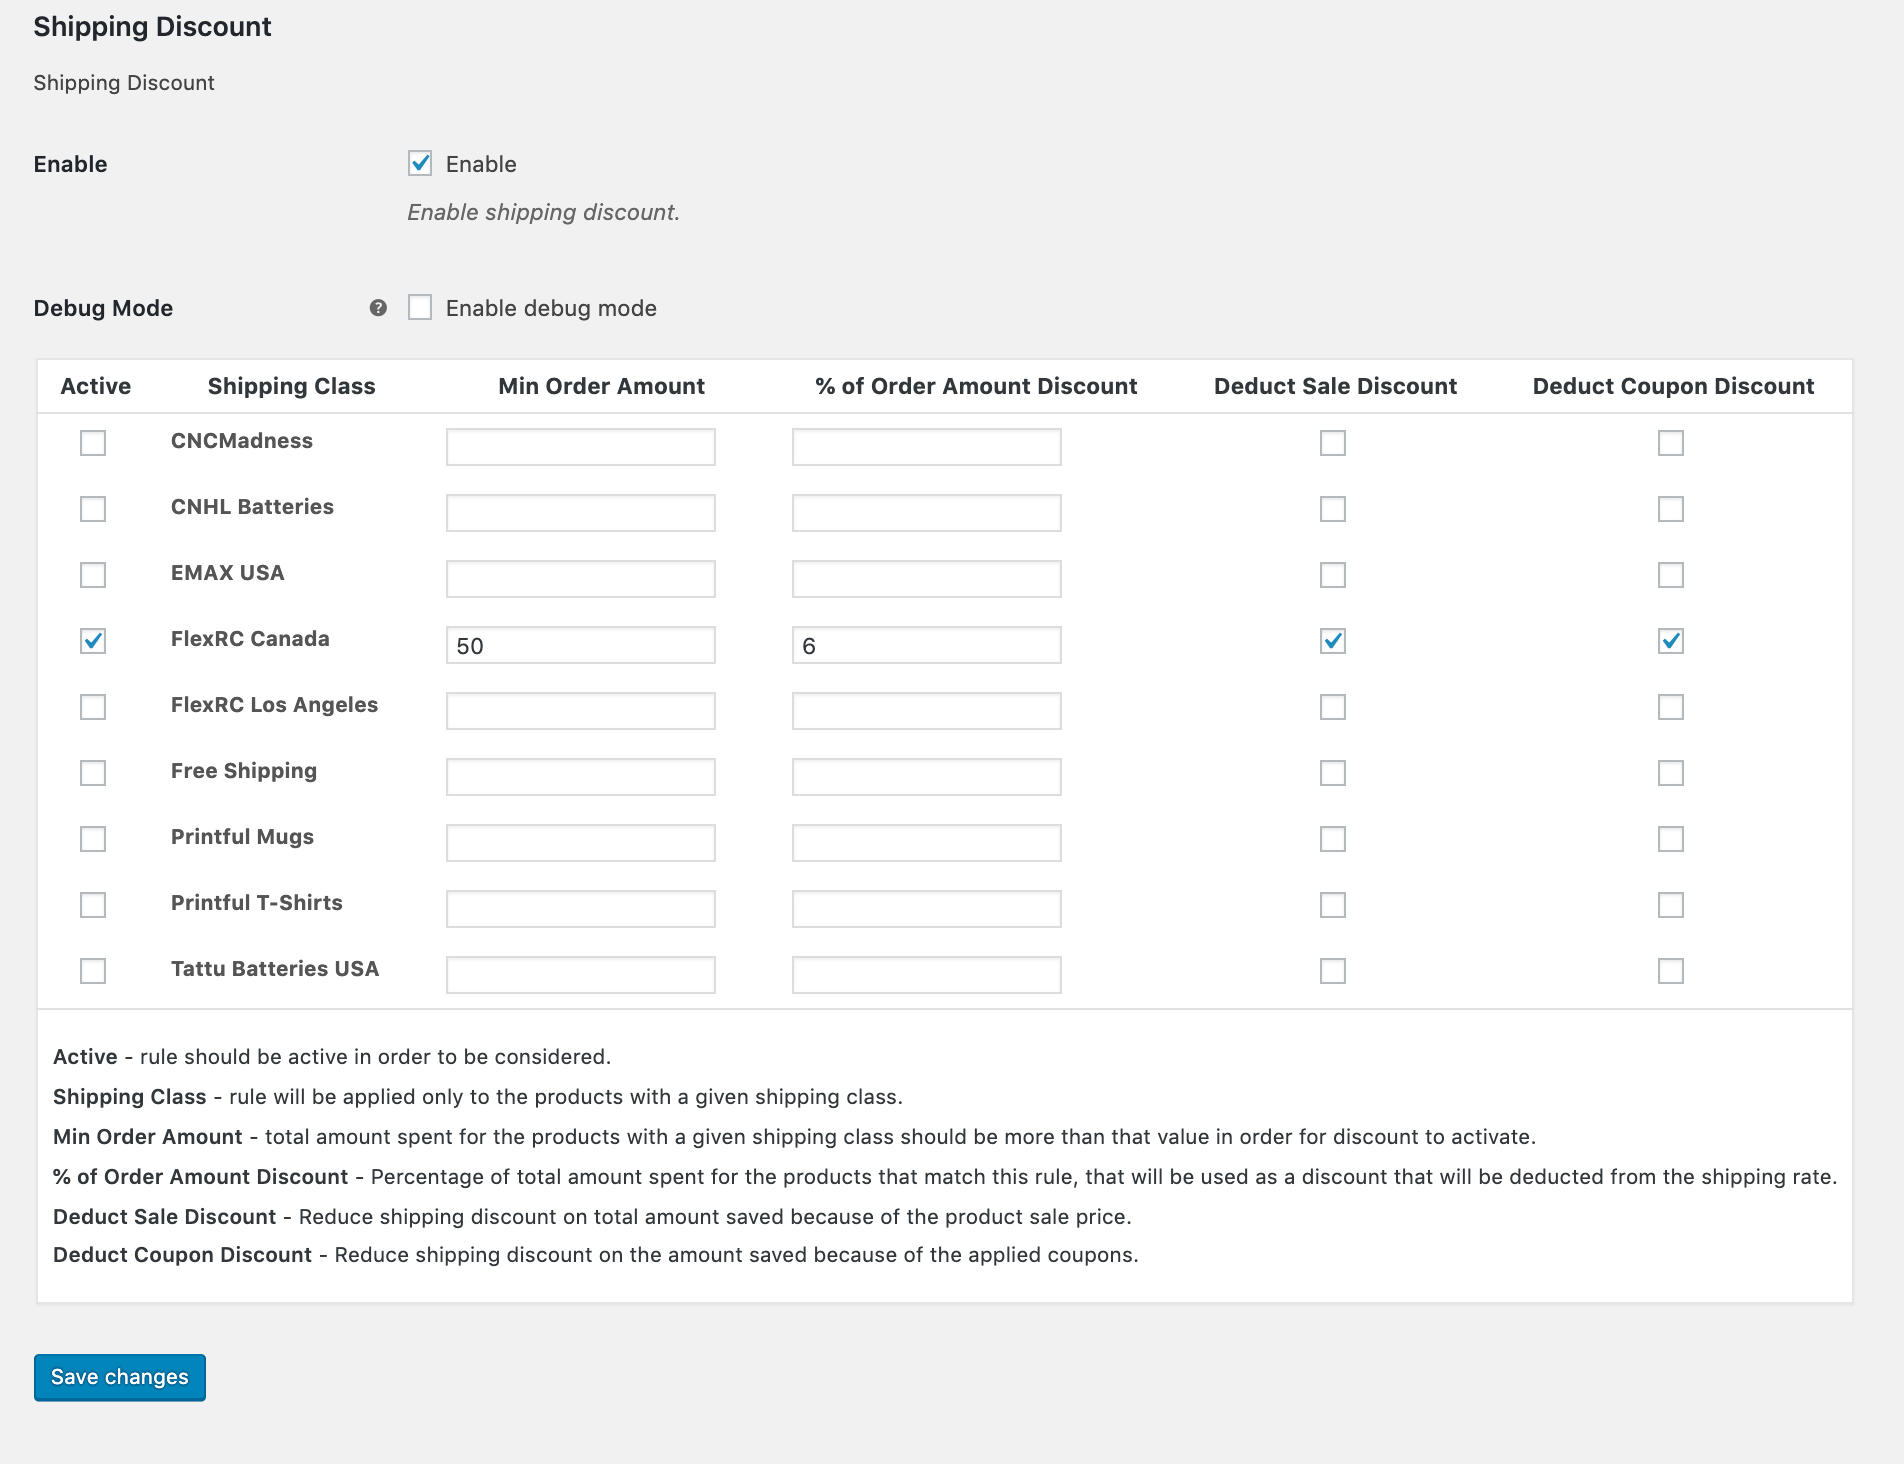Click the Debug Mode help tooltip icon

[378, 308]
